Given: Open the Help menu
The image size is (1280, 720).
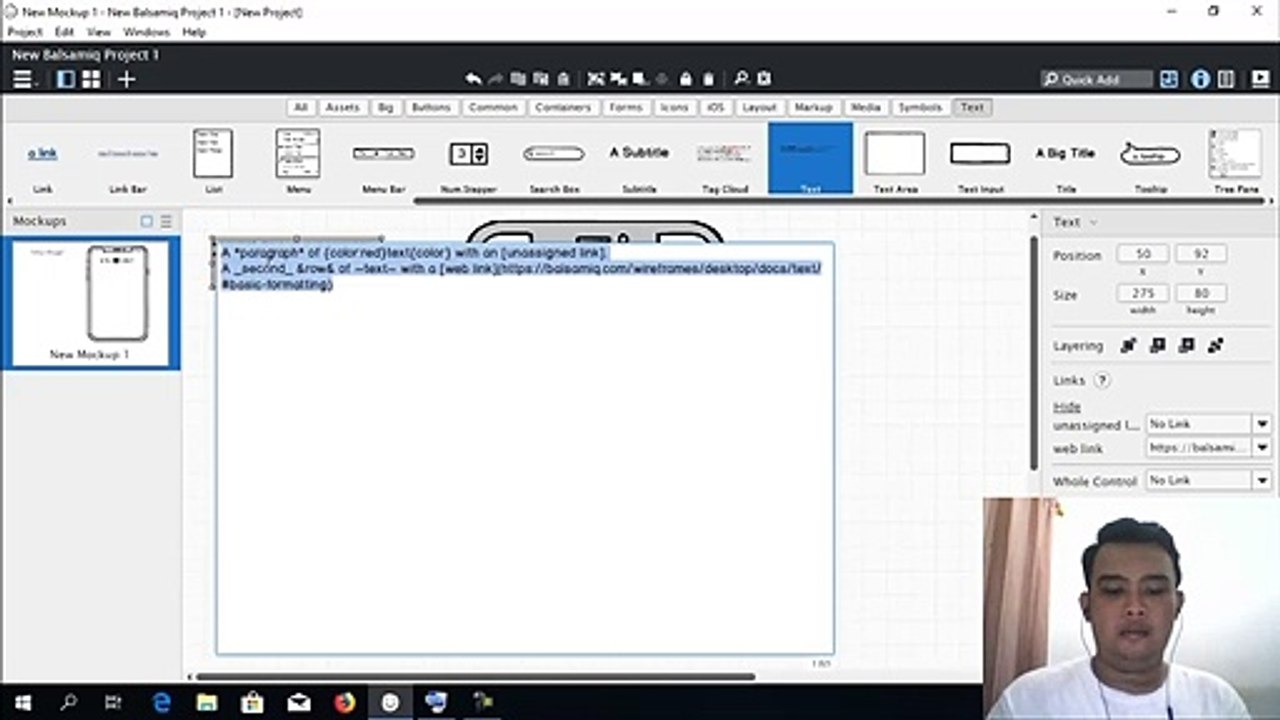Looking at the screenshot, I should pos(194,32).
